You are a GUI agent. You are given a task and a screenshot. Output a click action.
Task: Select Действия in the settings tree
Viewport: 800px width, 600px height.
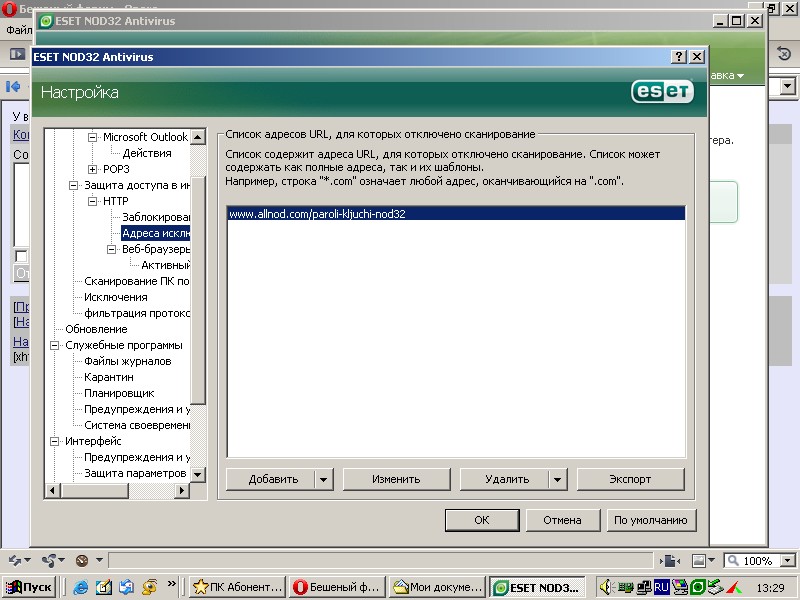pos(147,153)
